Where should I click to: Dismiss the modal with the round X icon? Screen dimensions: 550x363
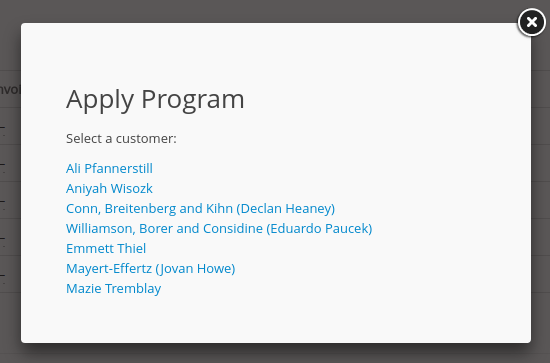click(531, 22)
